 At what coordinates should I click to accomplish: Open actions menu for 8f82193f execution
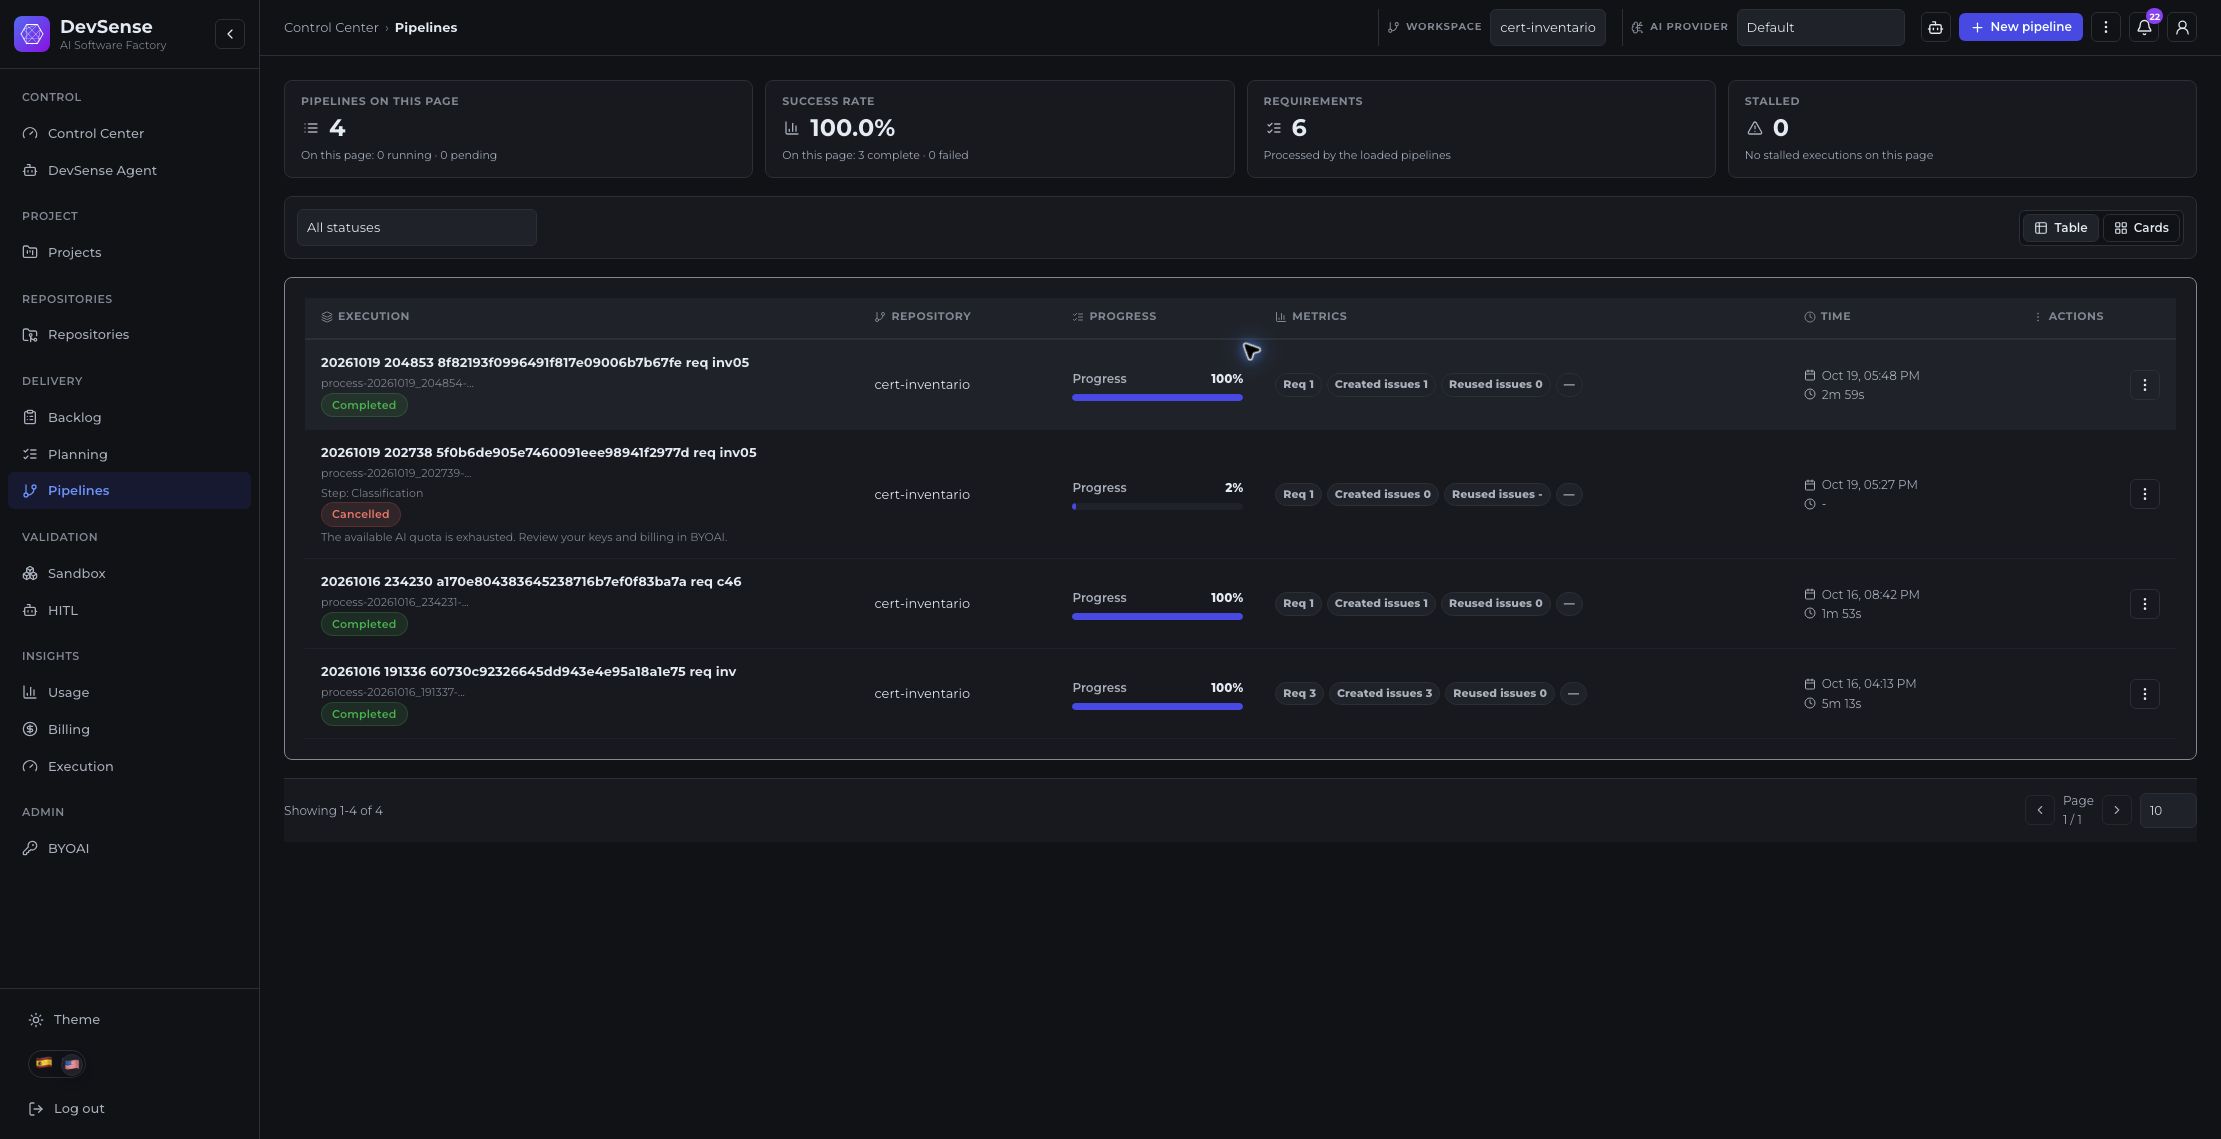2144,385
